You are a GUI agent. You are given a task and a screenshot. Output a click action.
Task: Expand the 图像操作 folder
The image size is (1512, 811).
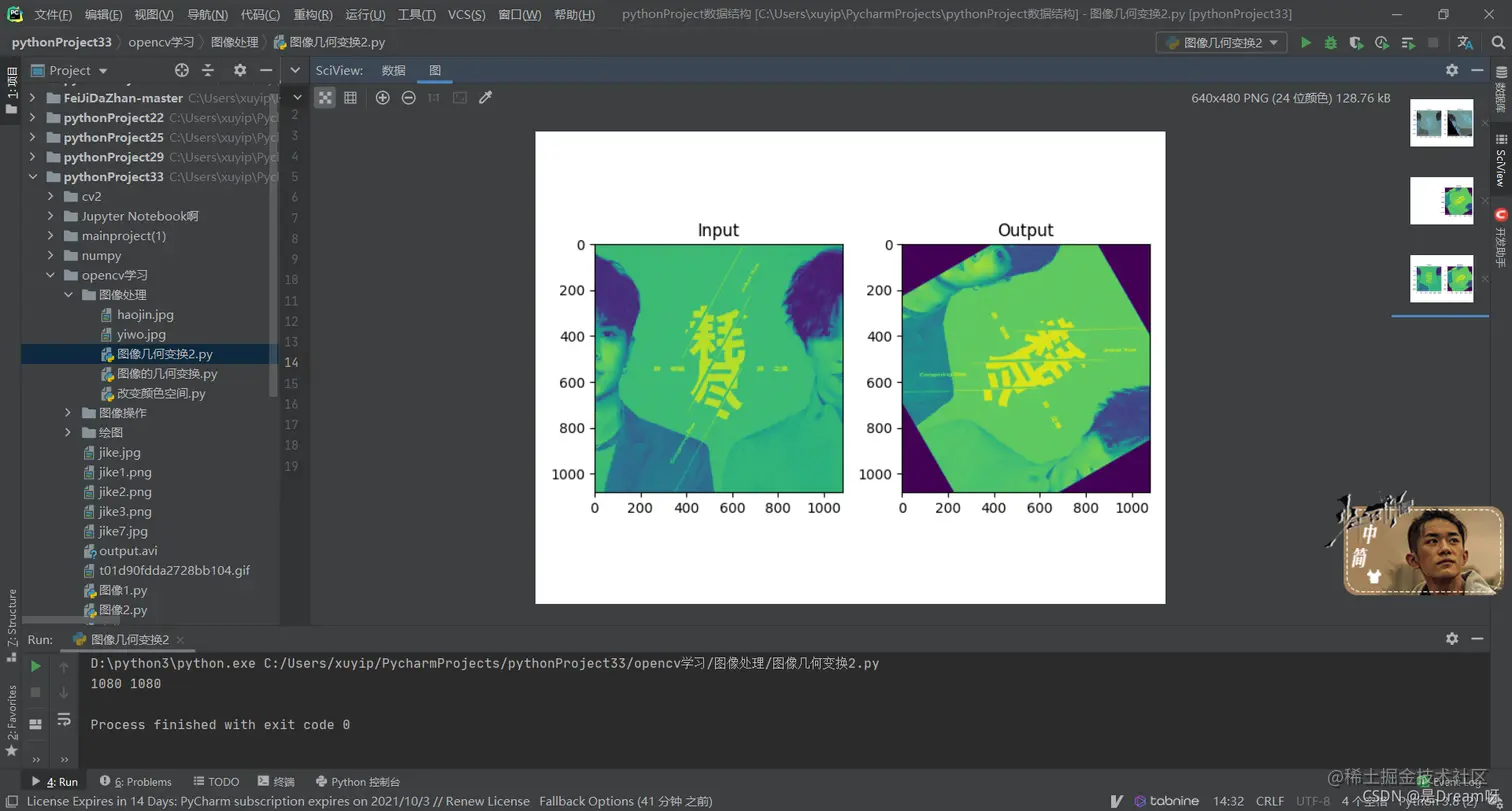pos(66,413)
